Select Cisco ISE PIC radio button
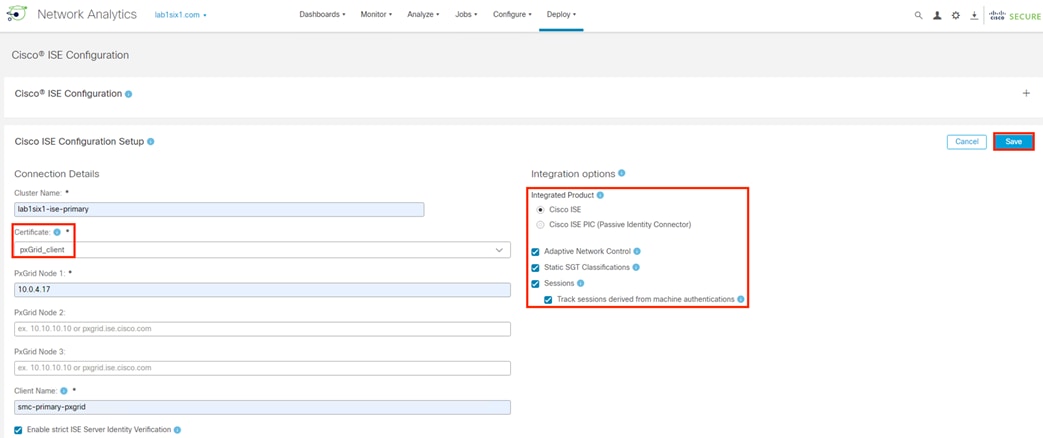This screenshot has width=1043, height=438. tap(540, 224)
